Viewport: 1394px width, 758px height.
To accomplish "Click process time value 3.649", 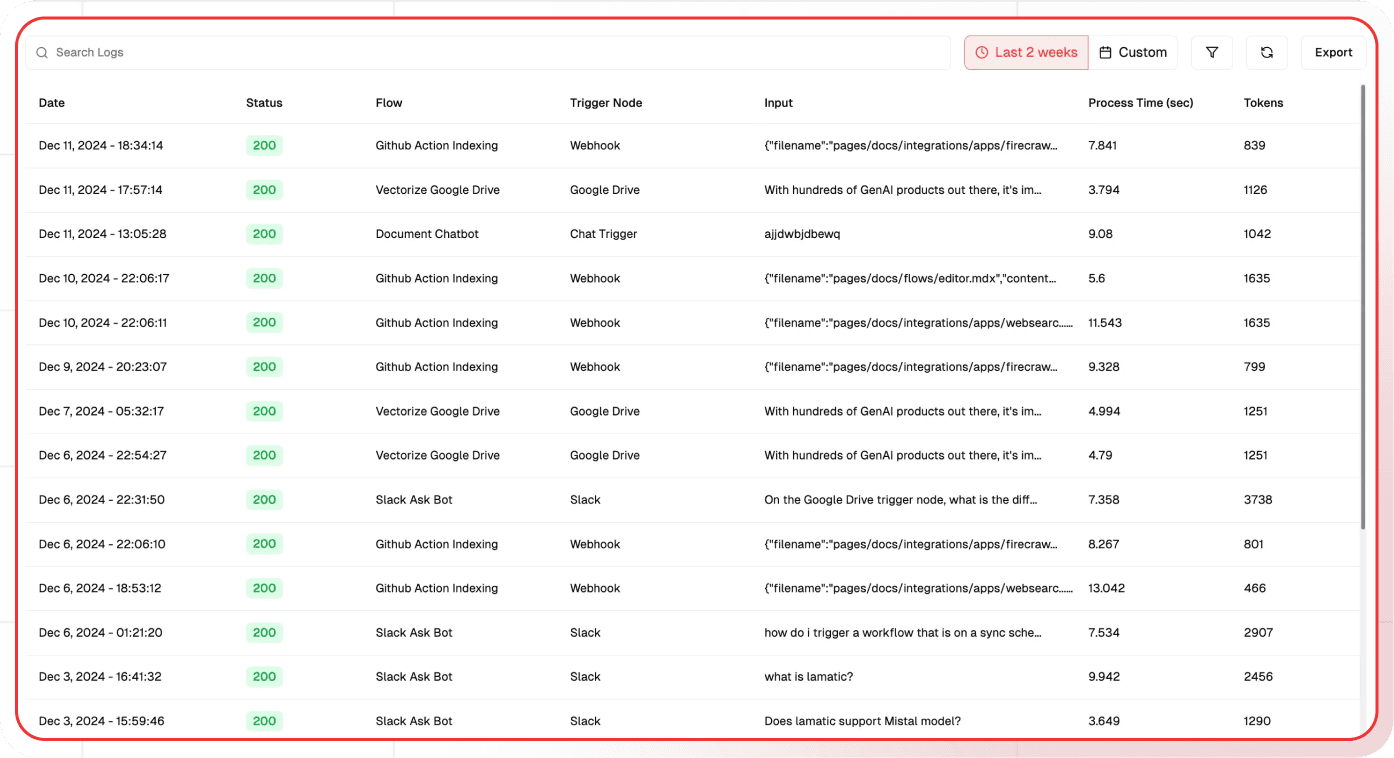I will click(1104, 721).
